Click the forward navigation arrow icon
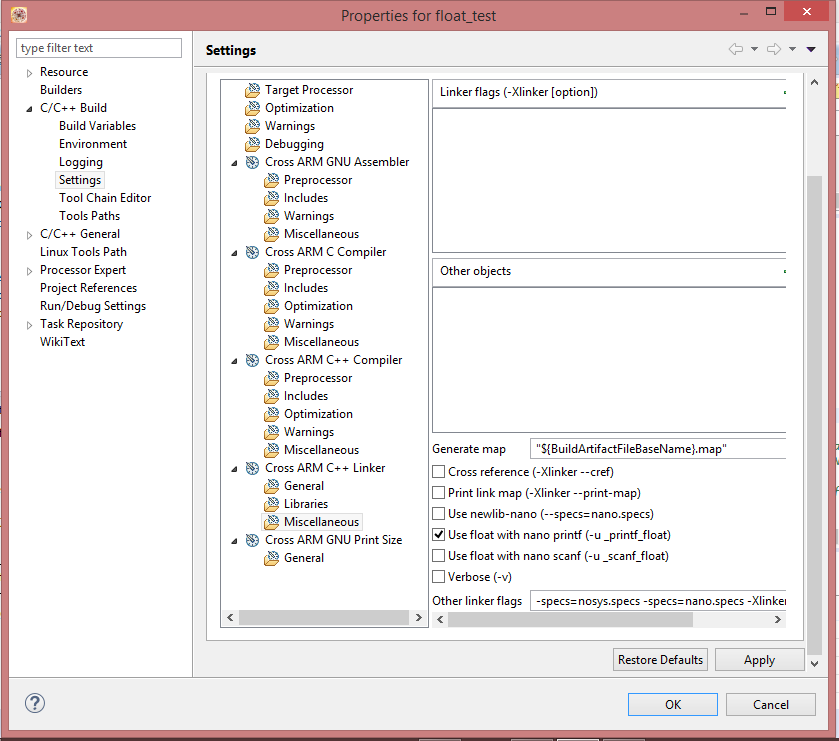839x741 pixels. (x=774, y=49)
